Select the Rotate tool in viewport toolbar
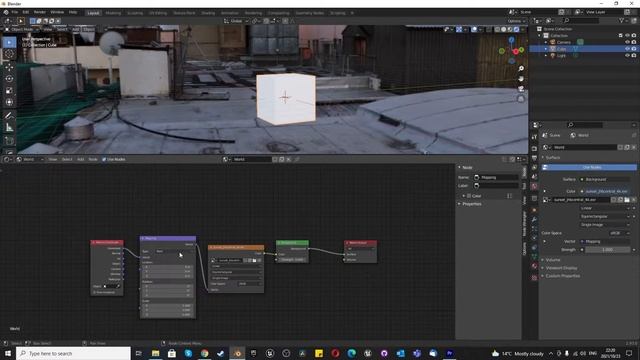Image resolution: width=640 pixels, height=360 pixels. click(9, 78)
